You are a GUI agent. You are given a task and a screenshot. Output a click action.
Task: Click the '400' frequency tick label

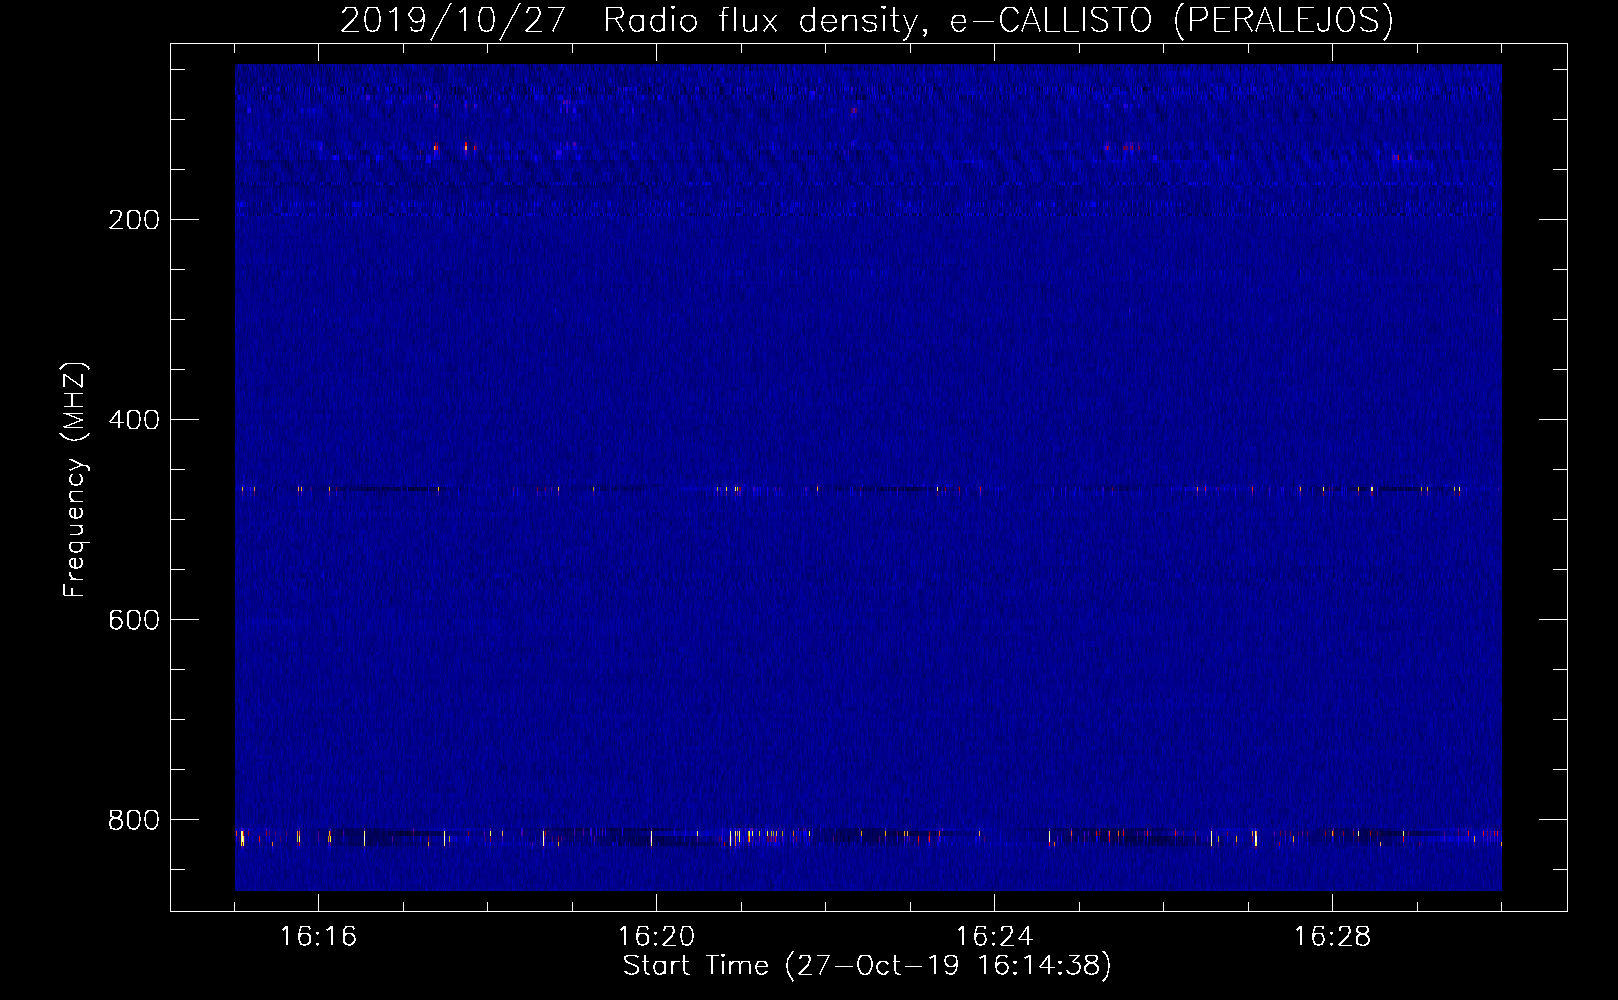(x=133, y=420)
